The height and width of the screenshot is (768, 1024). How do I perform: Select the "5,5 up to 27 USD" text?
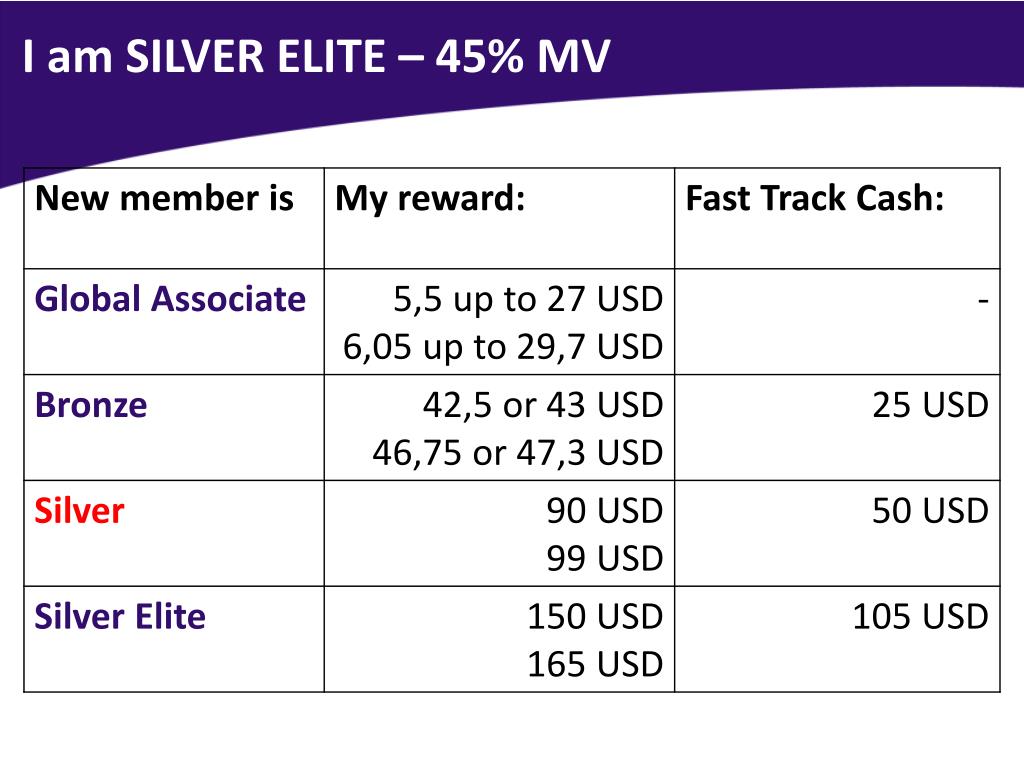[528, 299]
